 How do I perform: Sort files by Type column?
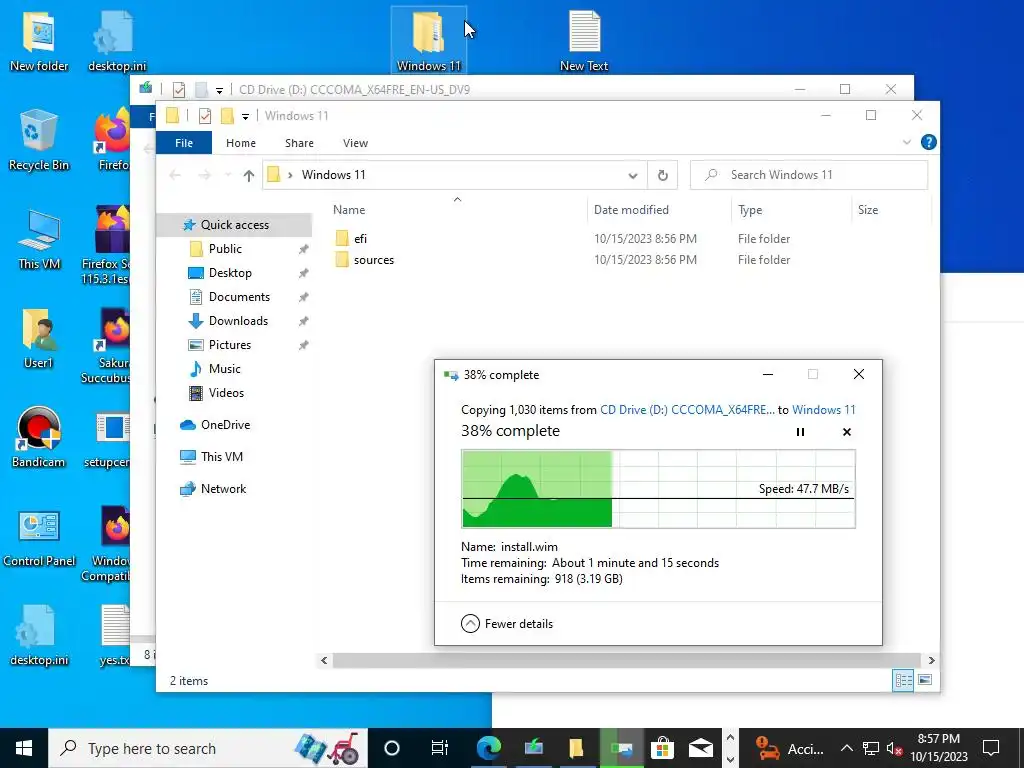point(750,210)
